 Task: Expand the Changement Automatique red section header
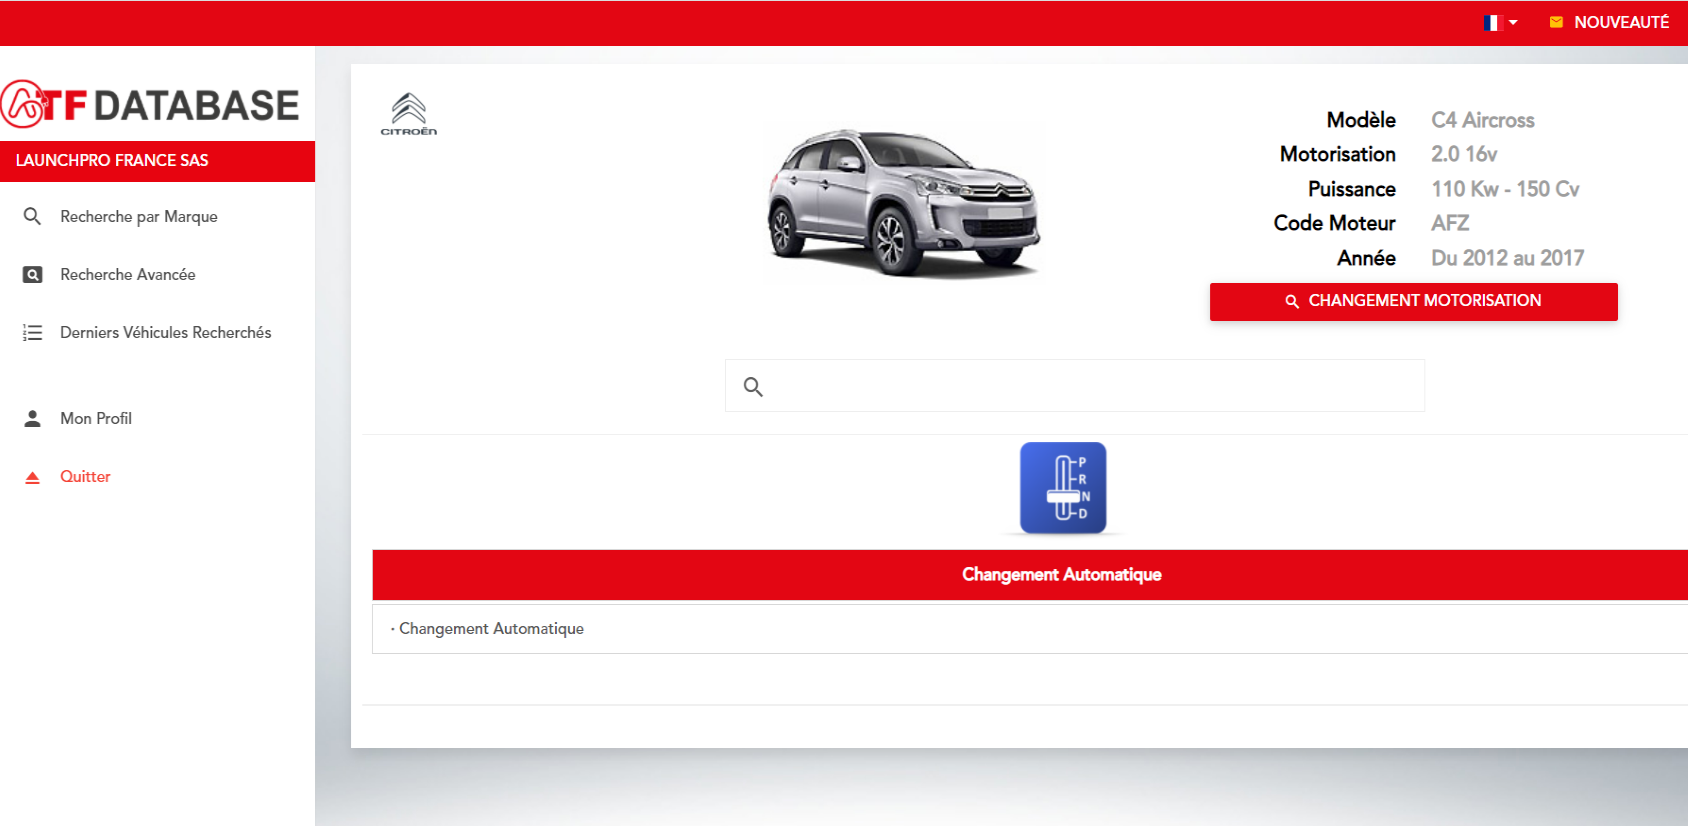[x=1061, y=574]
